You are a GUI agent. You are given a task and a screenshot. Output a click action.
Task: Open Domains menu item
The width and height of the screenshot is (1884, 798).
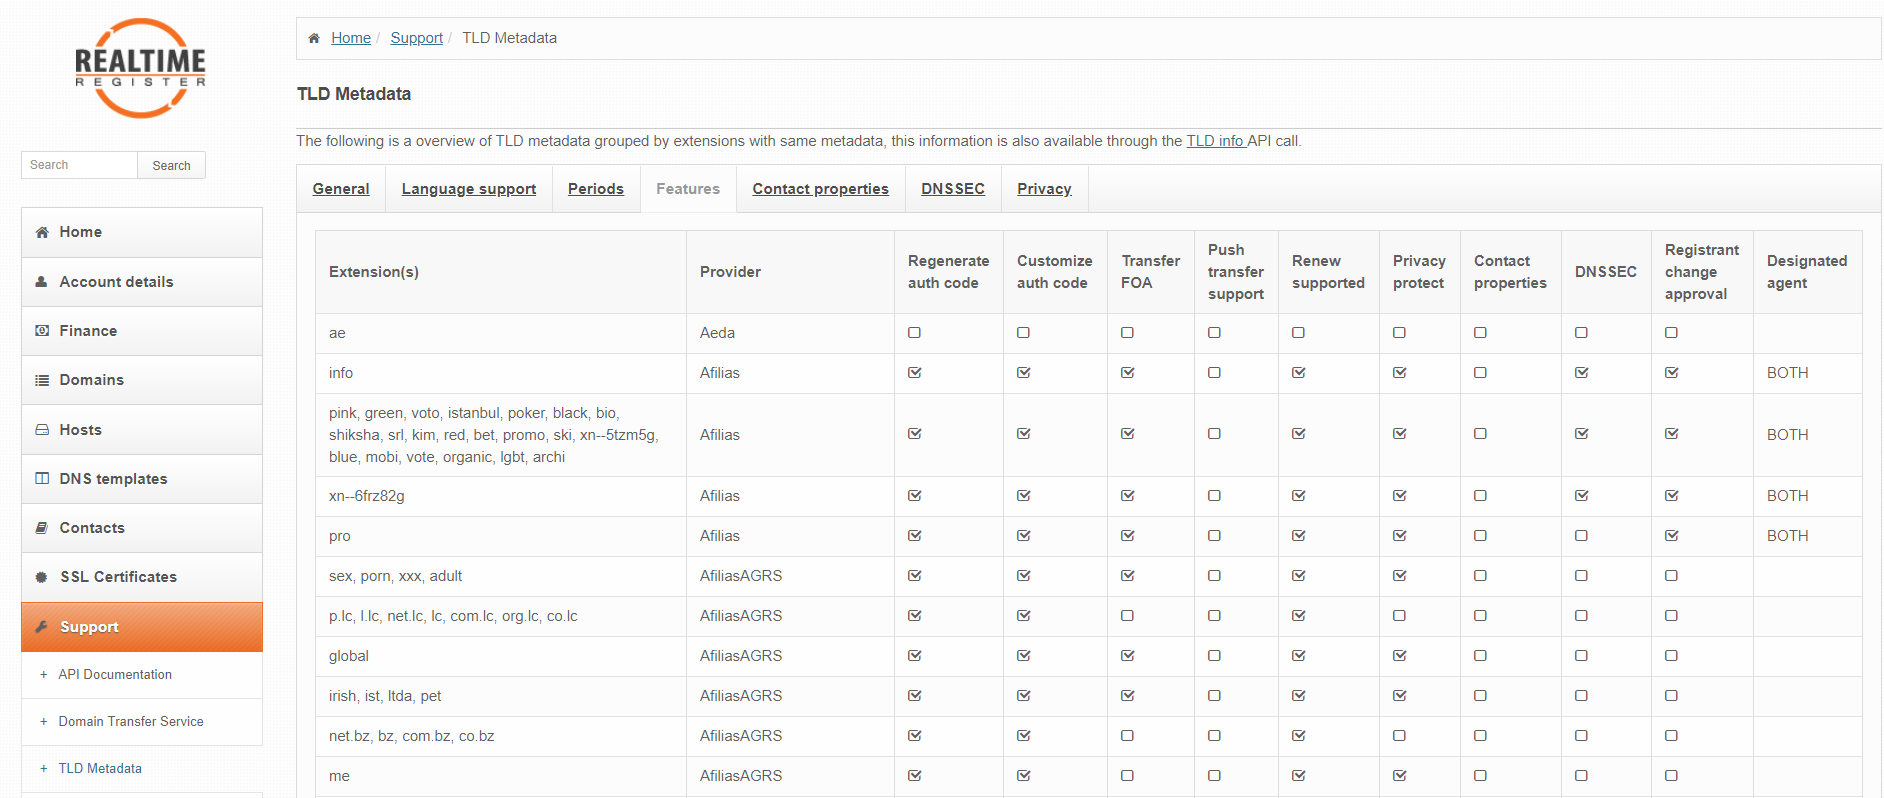[142, 380]
